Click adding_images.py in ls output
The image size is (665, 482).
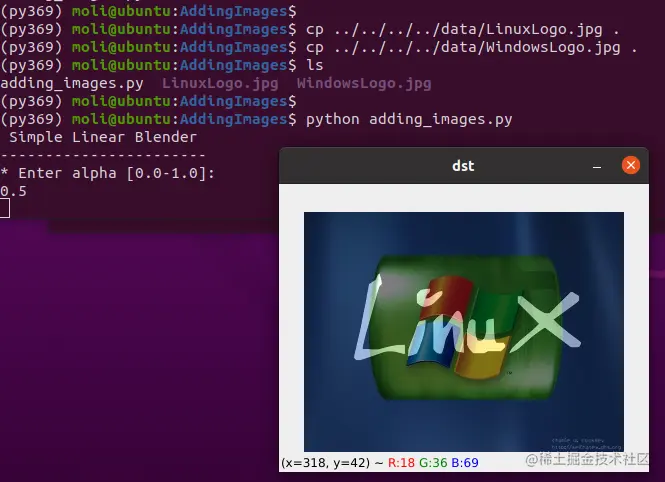tap(72, 83)
